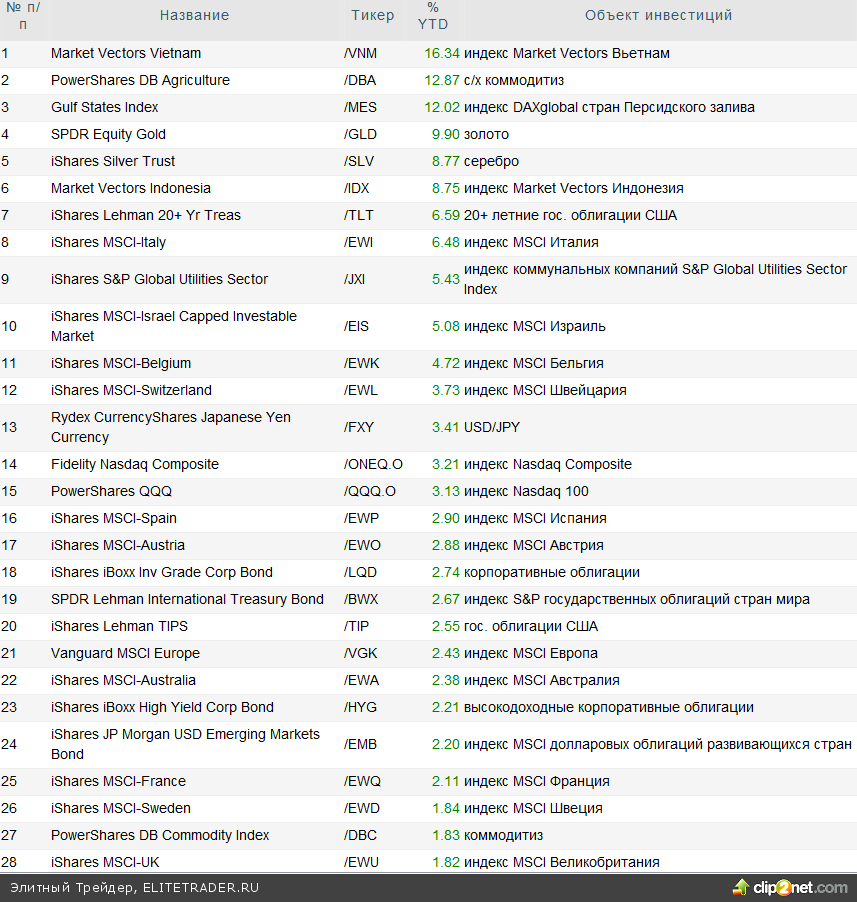Select the Market Vectors Vietnam row name

pos(126,53)
